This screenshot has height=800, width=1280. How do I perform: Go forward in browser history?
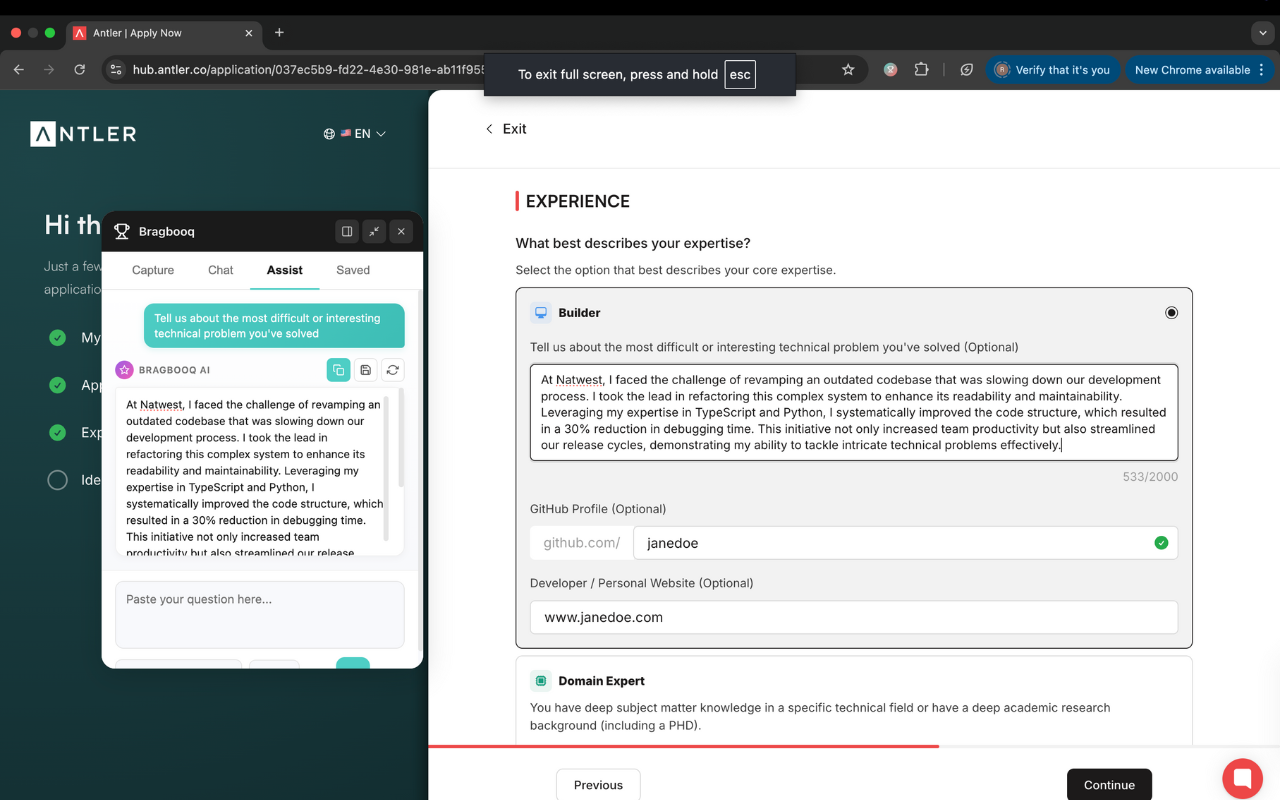(49, 70)
